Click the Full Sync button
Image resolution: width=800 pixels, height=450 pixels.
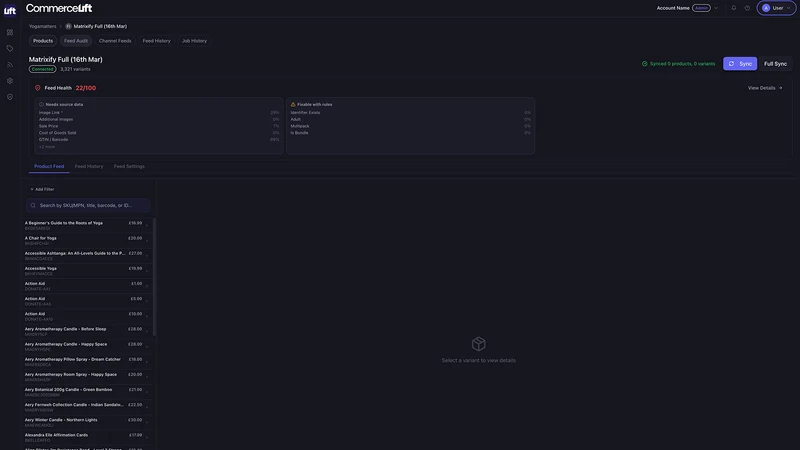pyautogui.click(x=775, y=64)
